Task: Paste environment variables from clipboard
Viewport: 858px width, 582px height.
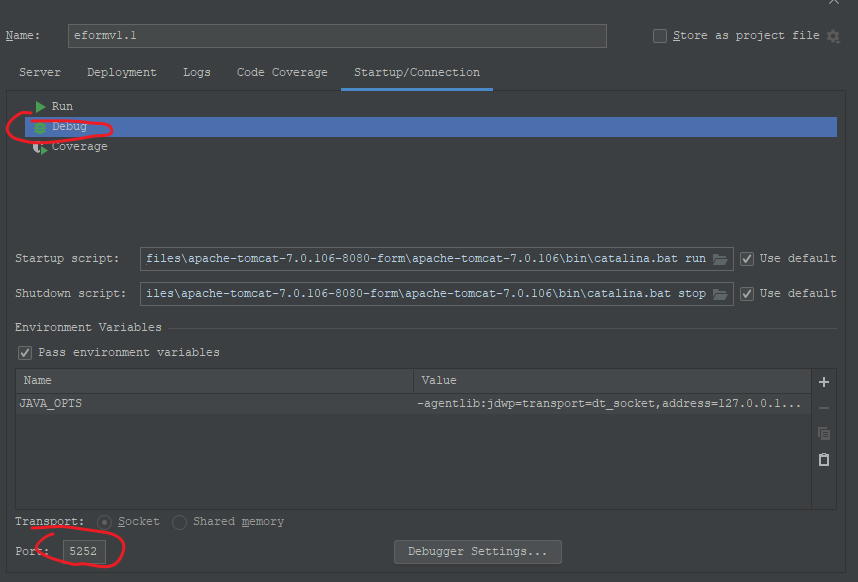Action: [824, 460]
